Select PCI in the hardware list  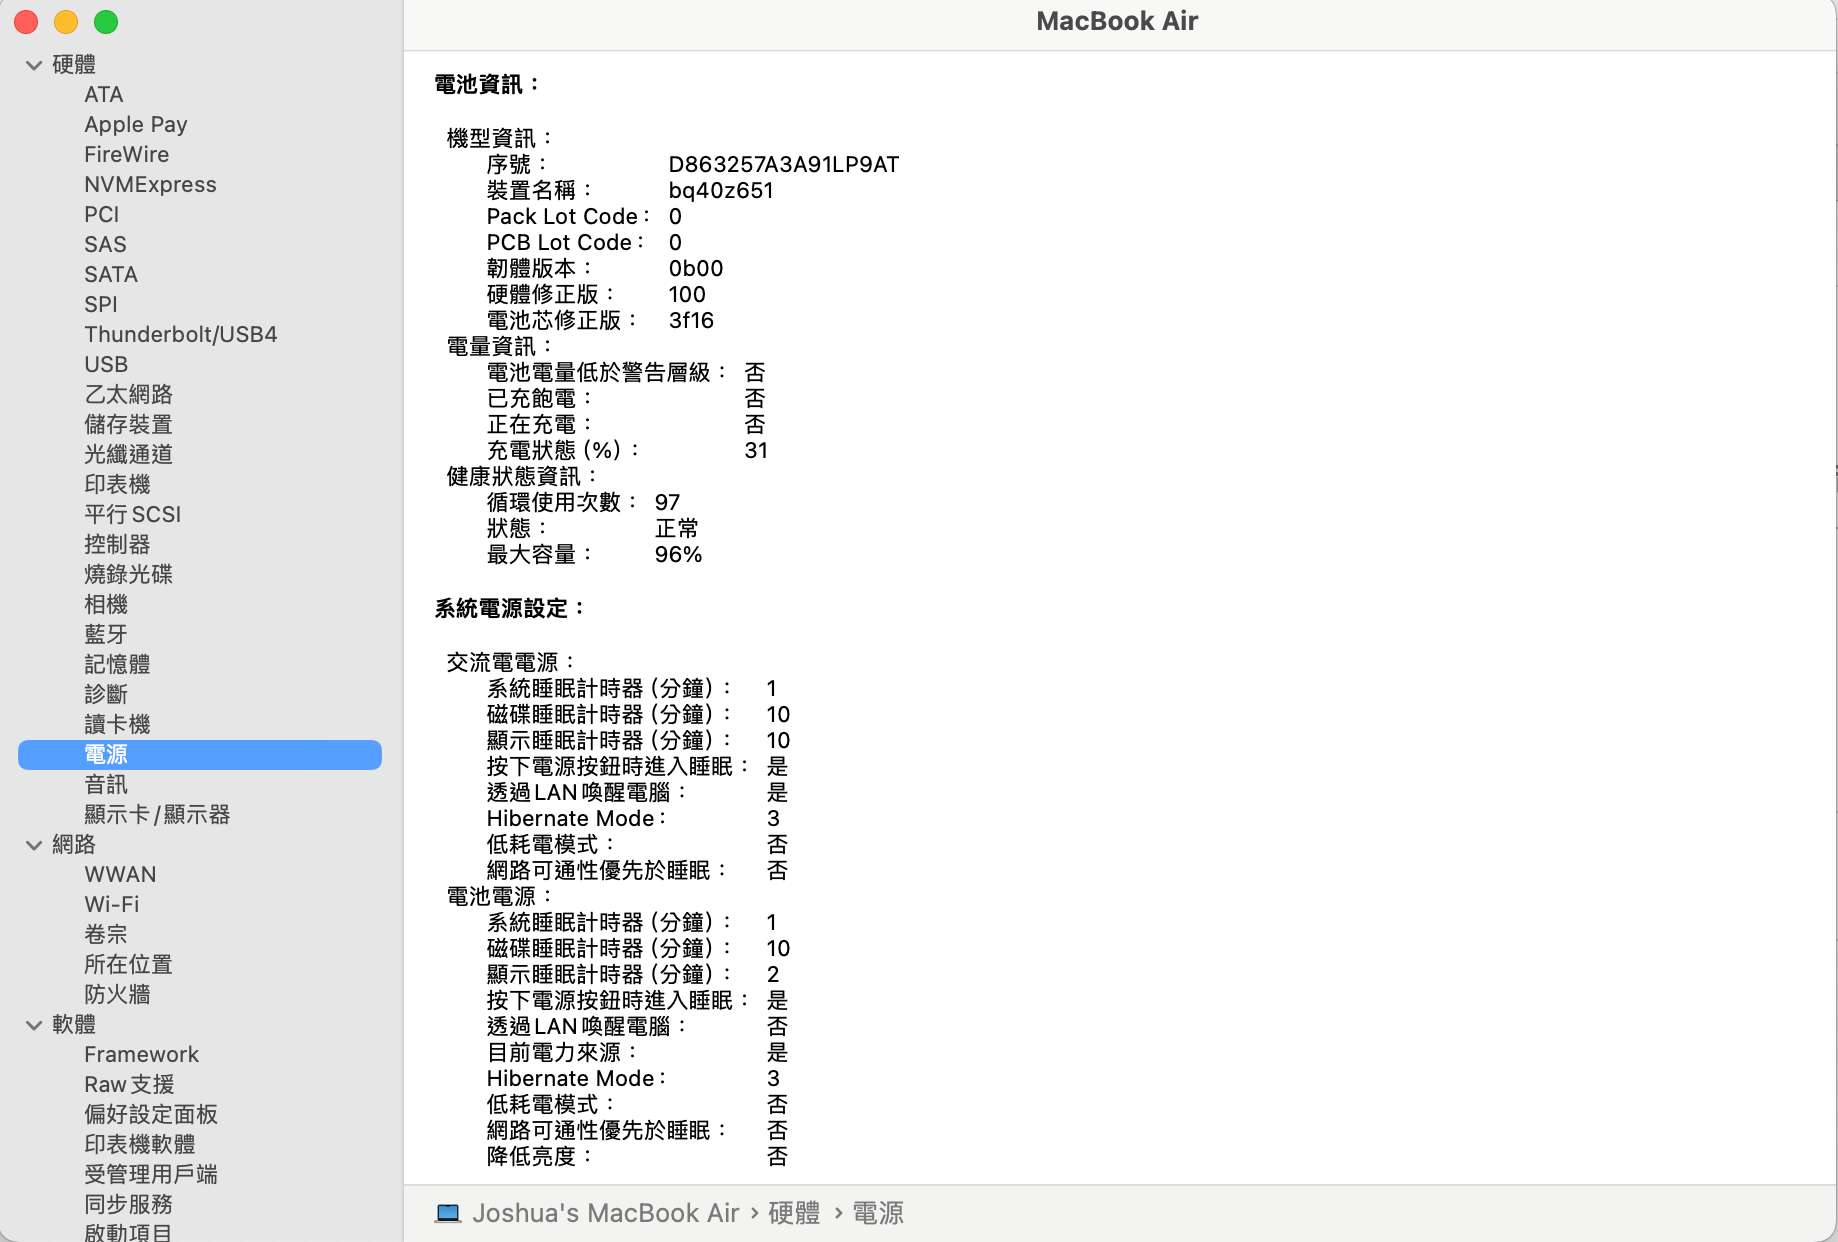(102, 215)
